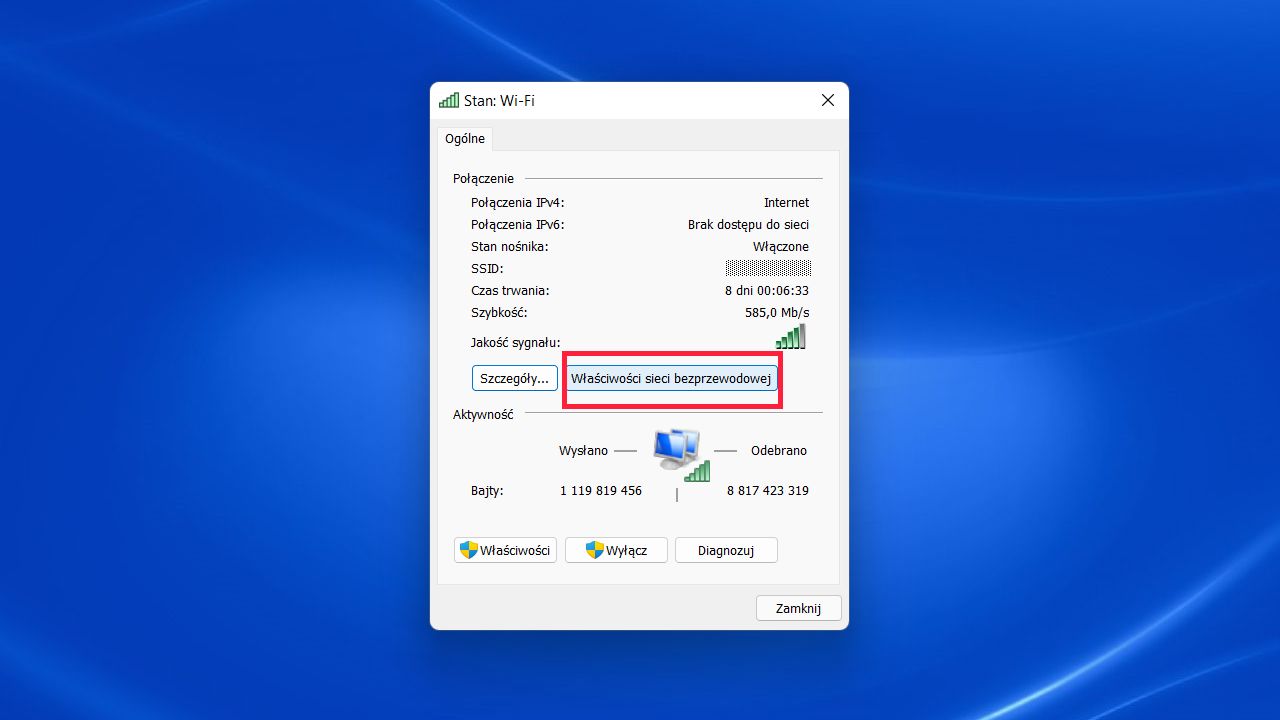Open connection details with the Szczegóły button
Screen dimensions: 1280x720
point(514,378)
